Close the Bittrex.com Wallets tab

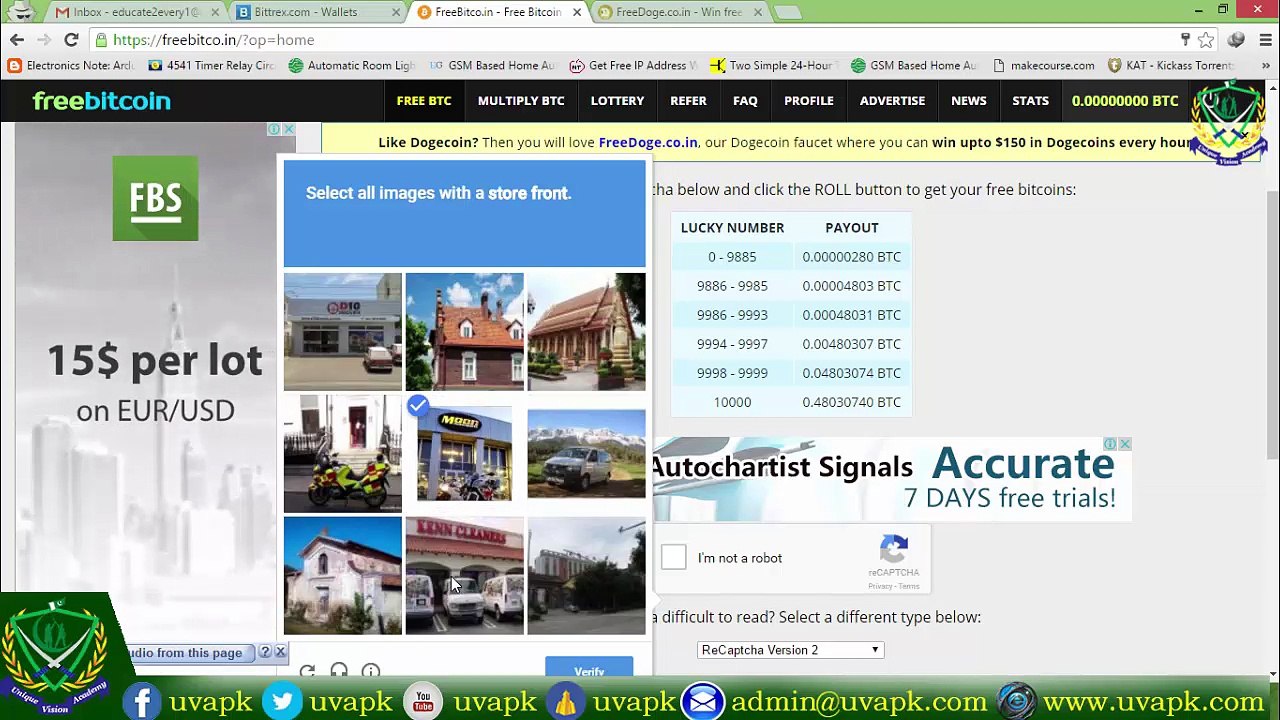[x=396, y=12]
